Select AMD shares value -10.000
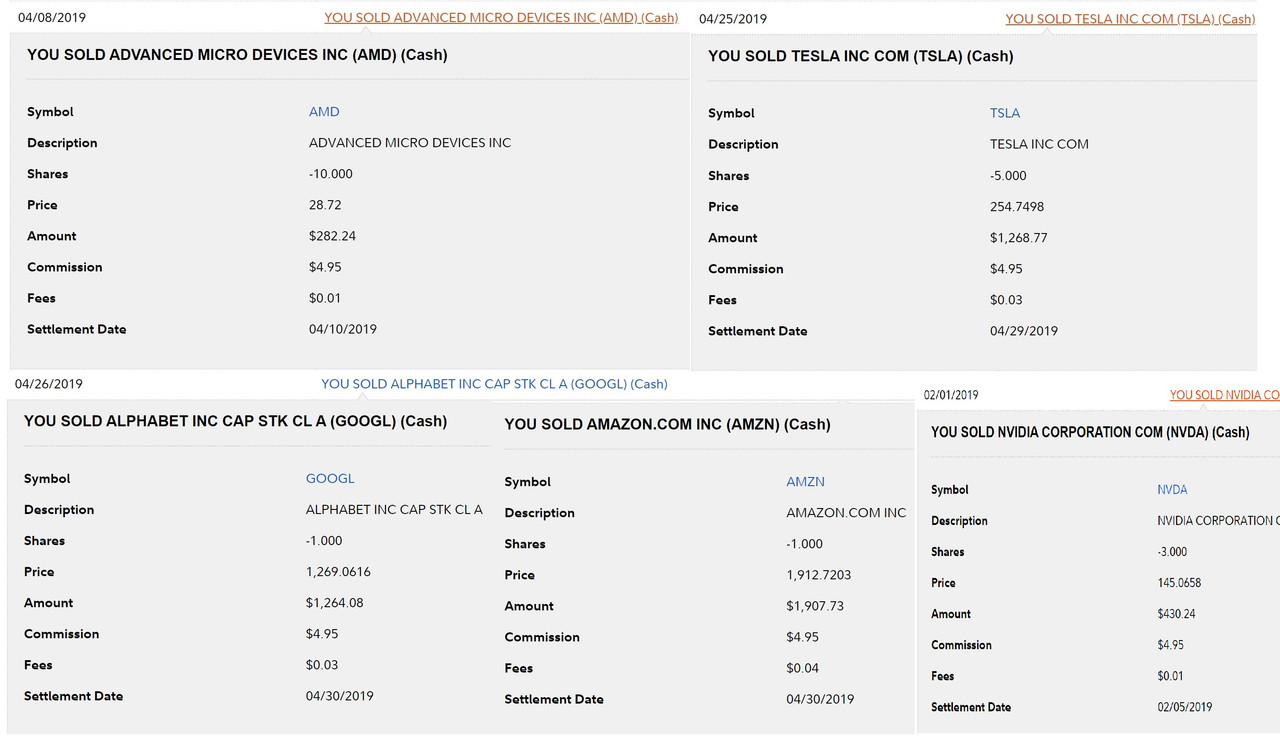This screenshot has height=737, width=1280. pos(331,174)
